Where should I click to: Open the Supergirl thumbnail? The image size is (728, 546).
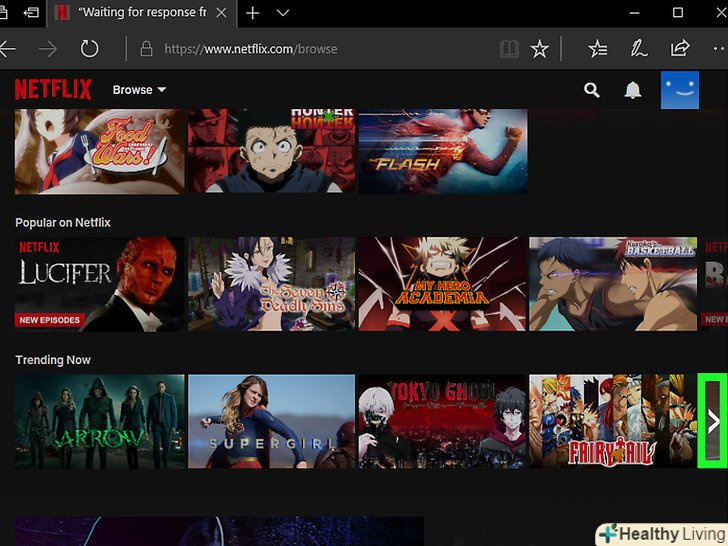(272, 422)
